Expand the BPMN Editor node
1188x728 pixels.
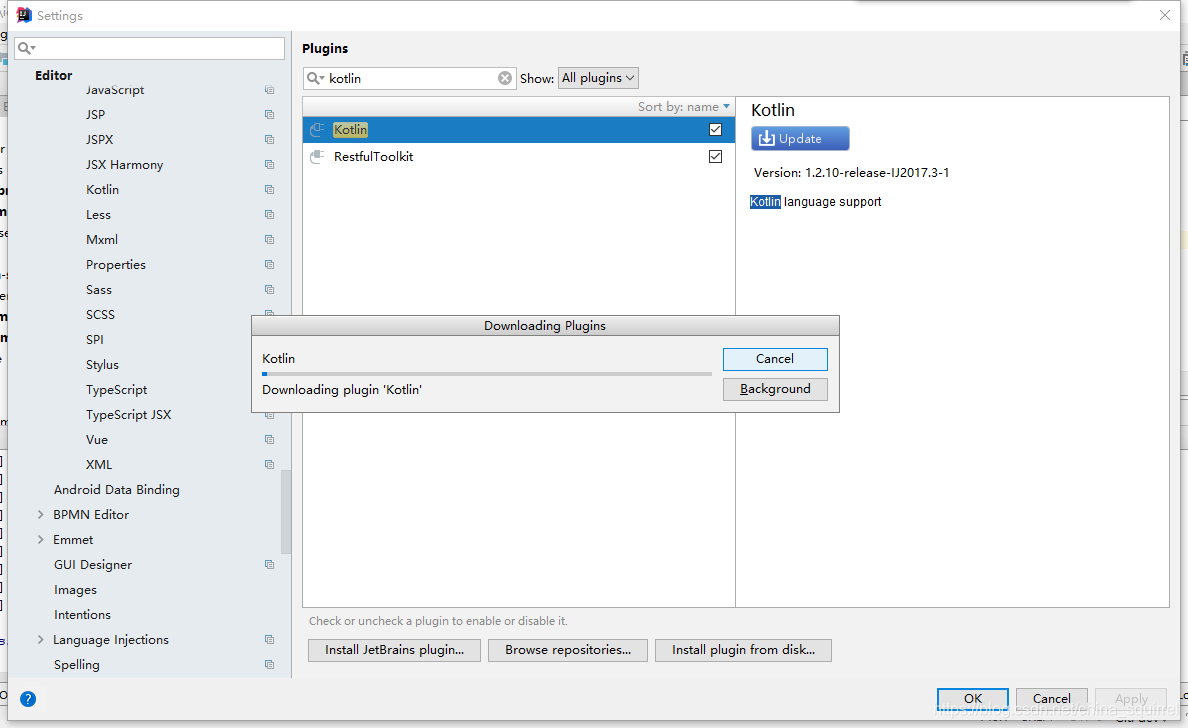[41, 514]
